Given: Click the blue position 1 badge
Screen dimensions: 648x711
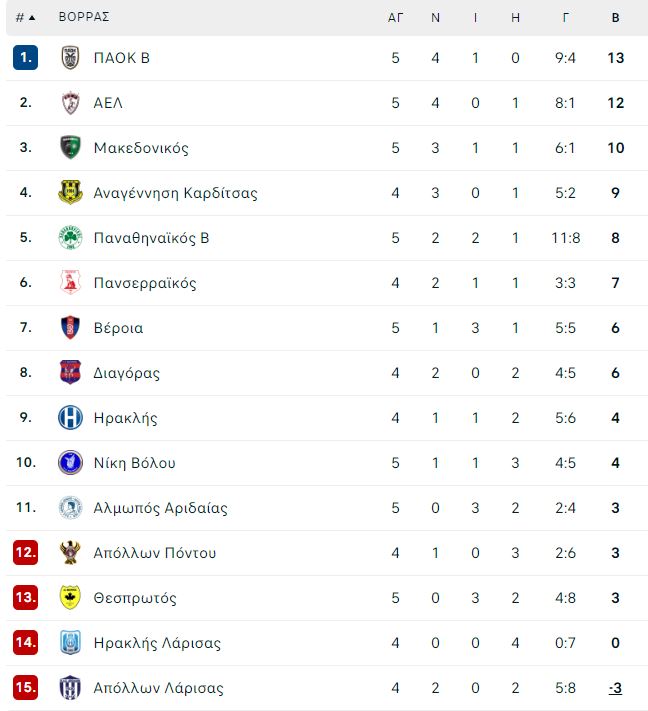Looking at the screenshot, I should (25, 58).
